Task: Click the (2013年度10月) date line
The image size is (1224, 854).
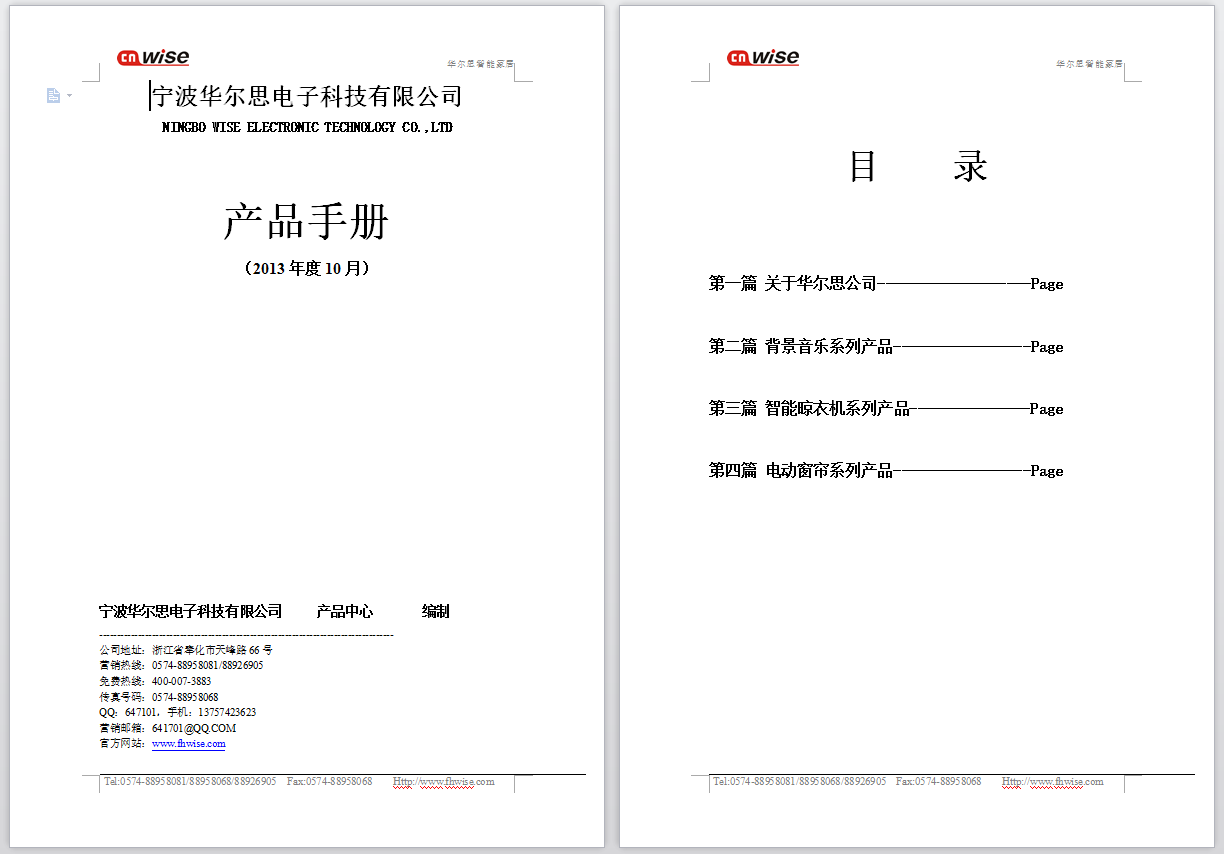Action: pos(307,269)
